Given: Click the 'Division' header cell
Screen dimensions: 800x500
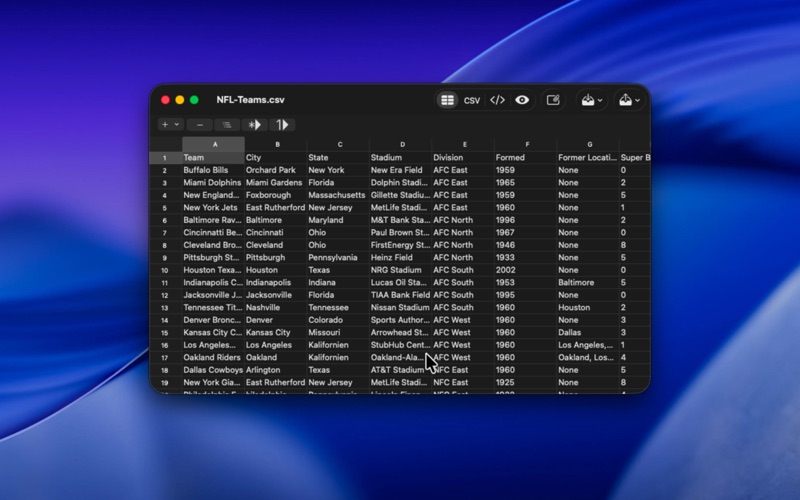Looking at the screenshot, I should (x=463, y=158).
